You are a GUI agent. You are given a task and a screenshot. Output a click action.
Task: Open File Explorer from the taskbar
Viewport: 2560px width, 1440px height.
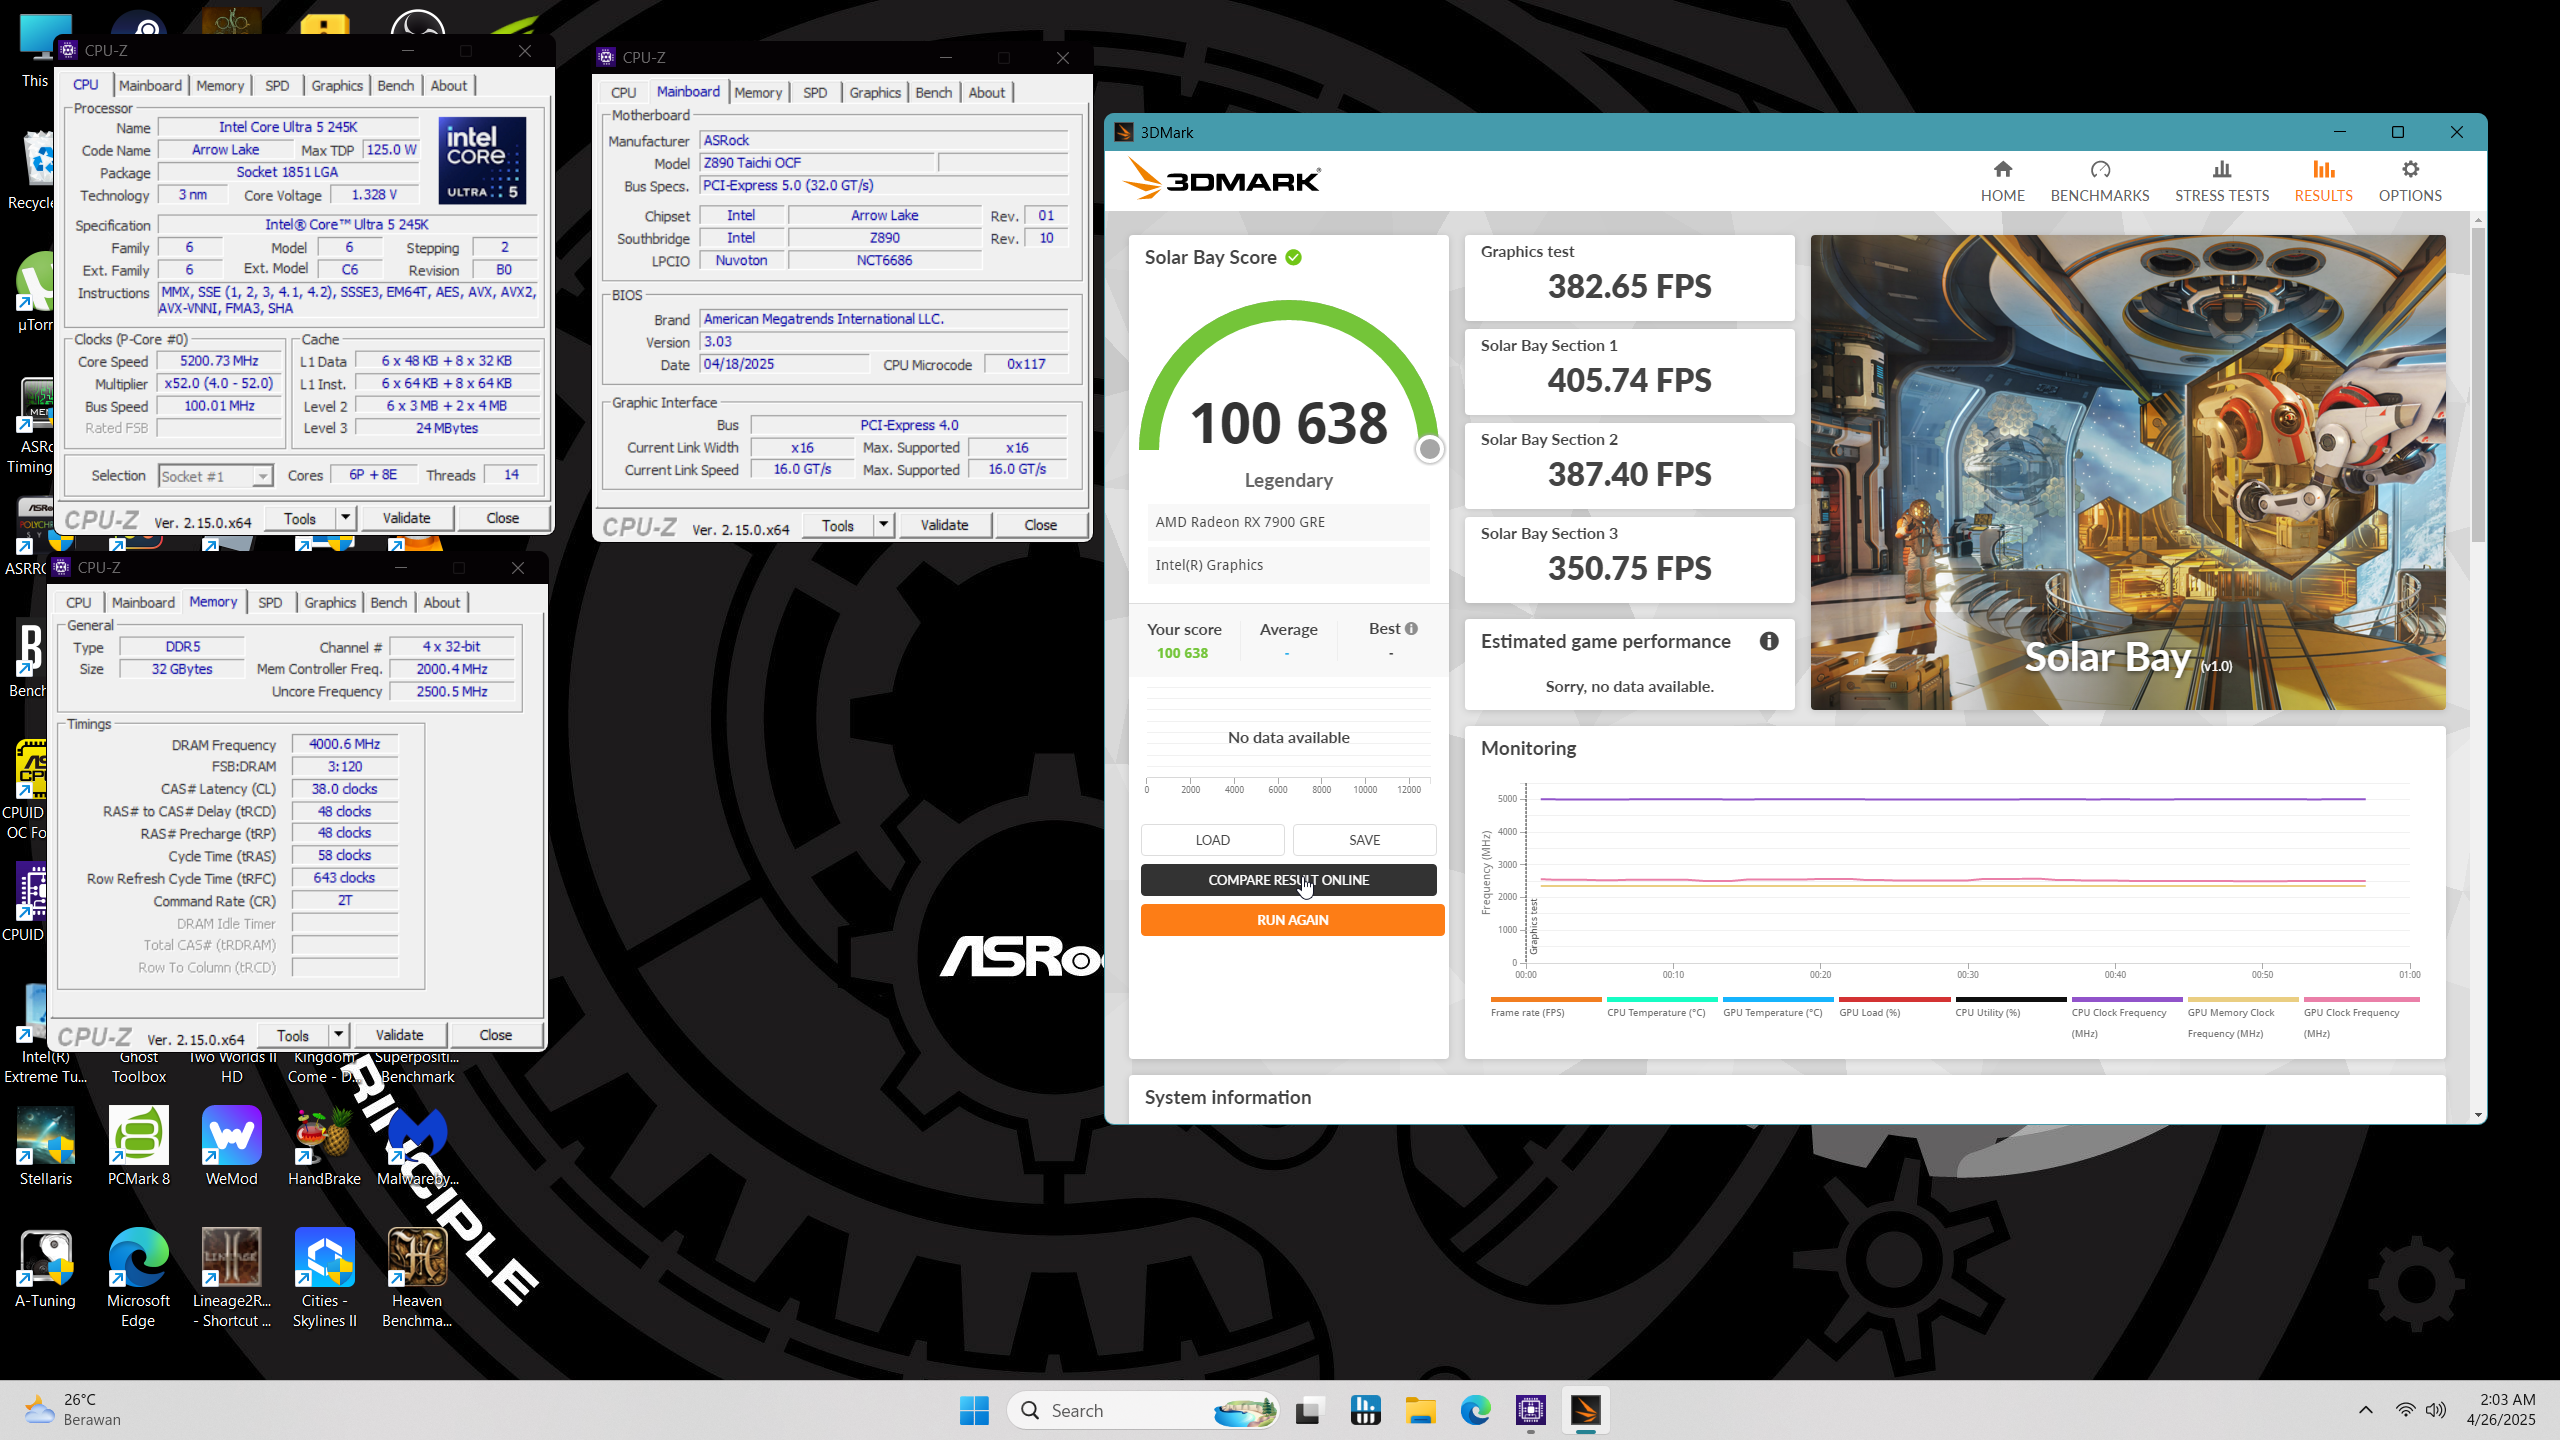click(x=1420, y=1411)
